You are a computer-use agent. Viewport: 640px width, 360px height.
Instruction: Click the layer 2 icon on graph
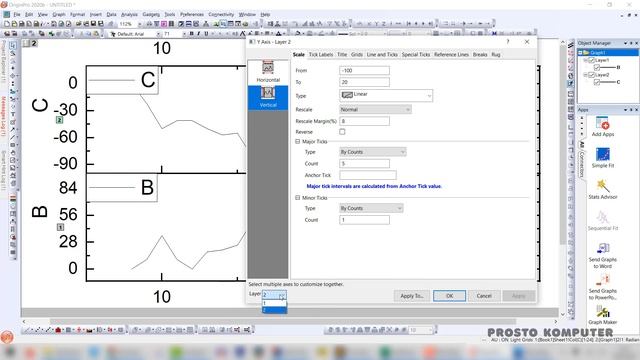(x=59, y=120)
